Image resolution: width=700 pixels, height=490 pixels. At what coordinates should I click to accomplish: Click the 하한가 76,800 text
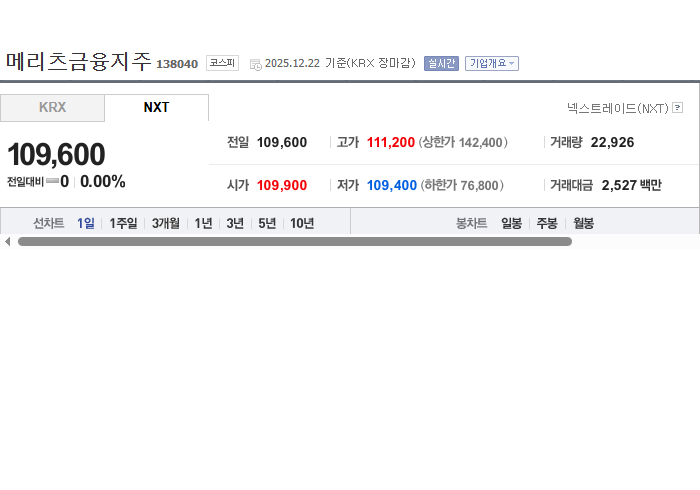tap(462, 185)
